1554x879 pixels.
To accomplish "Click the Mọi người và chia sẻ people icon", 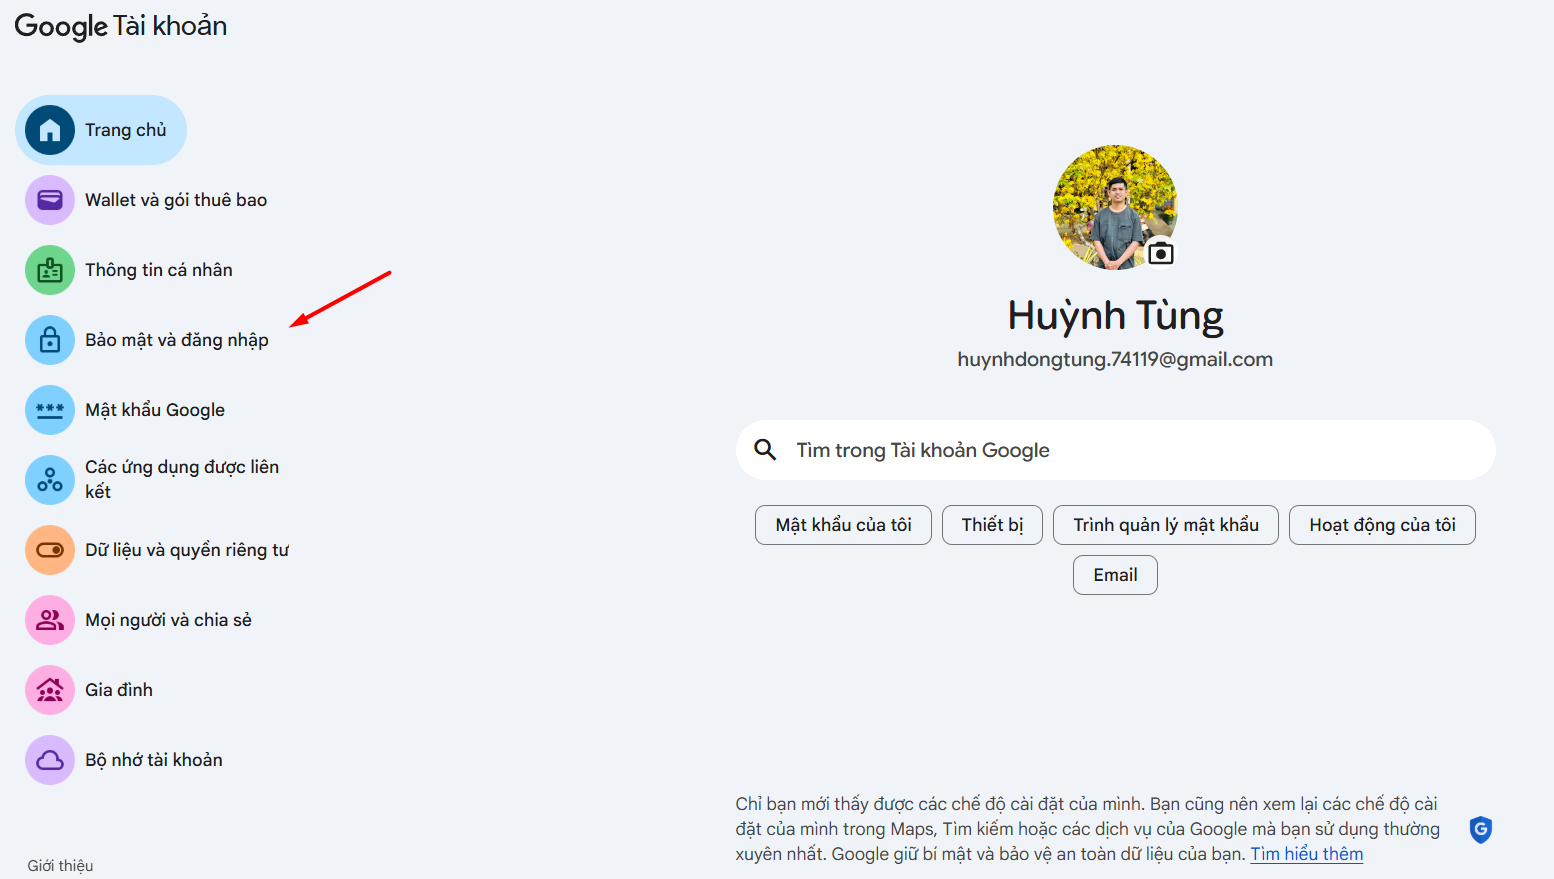I will click(x=50, y=620).
